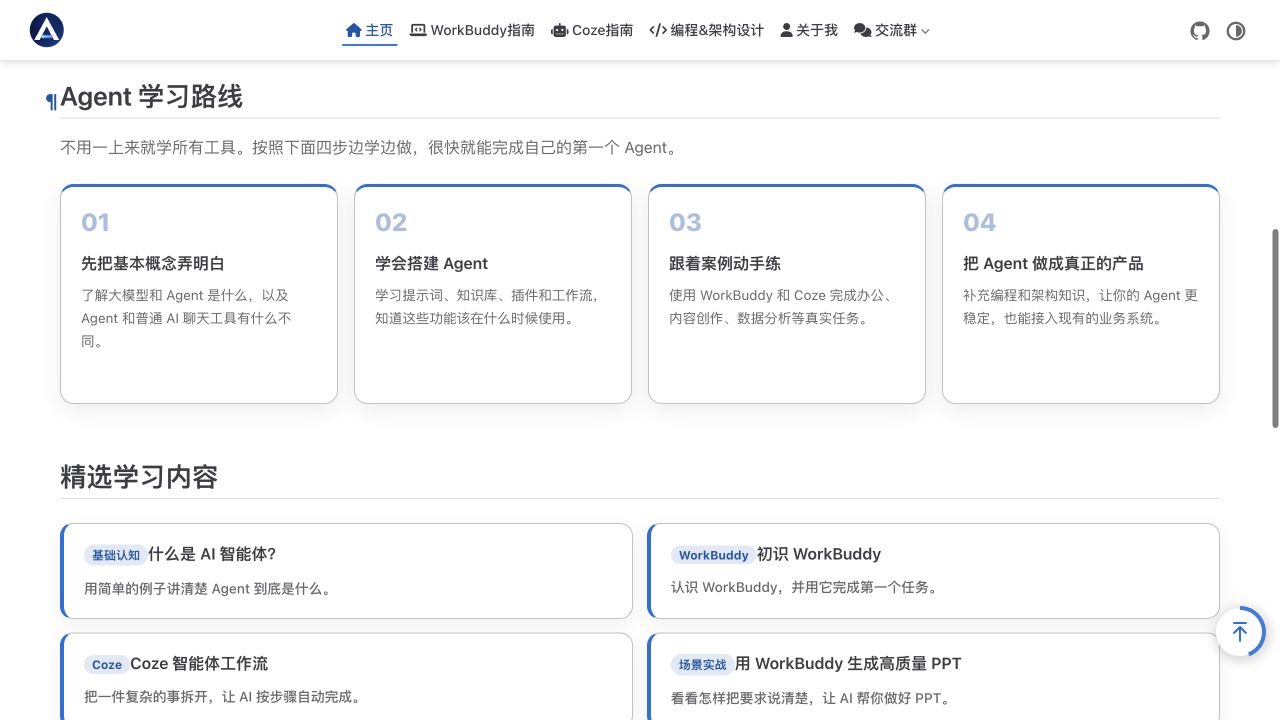The width and height of the screenshot is (1280, 720).
Task: Click the 基础认知 tag badge
Action: pos(116,555)
